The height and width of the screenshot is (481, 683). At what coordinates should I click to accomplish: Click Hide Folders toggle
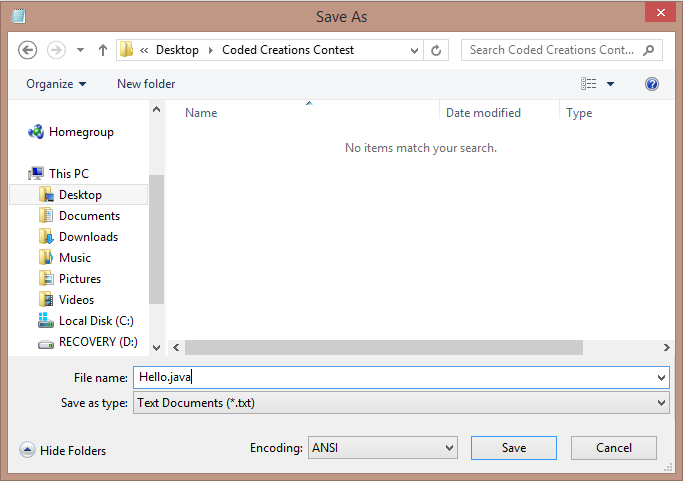pyautogui.click(x=63, y=450)
